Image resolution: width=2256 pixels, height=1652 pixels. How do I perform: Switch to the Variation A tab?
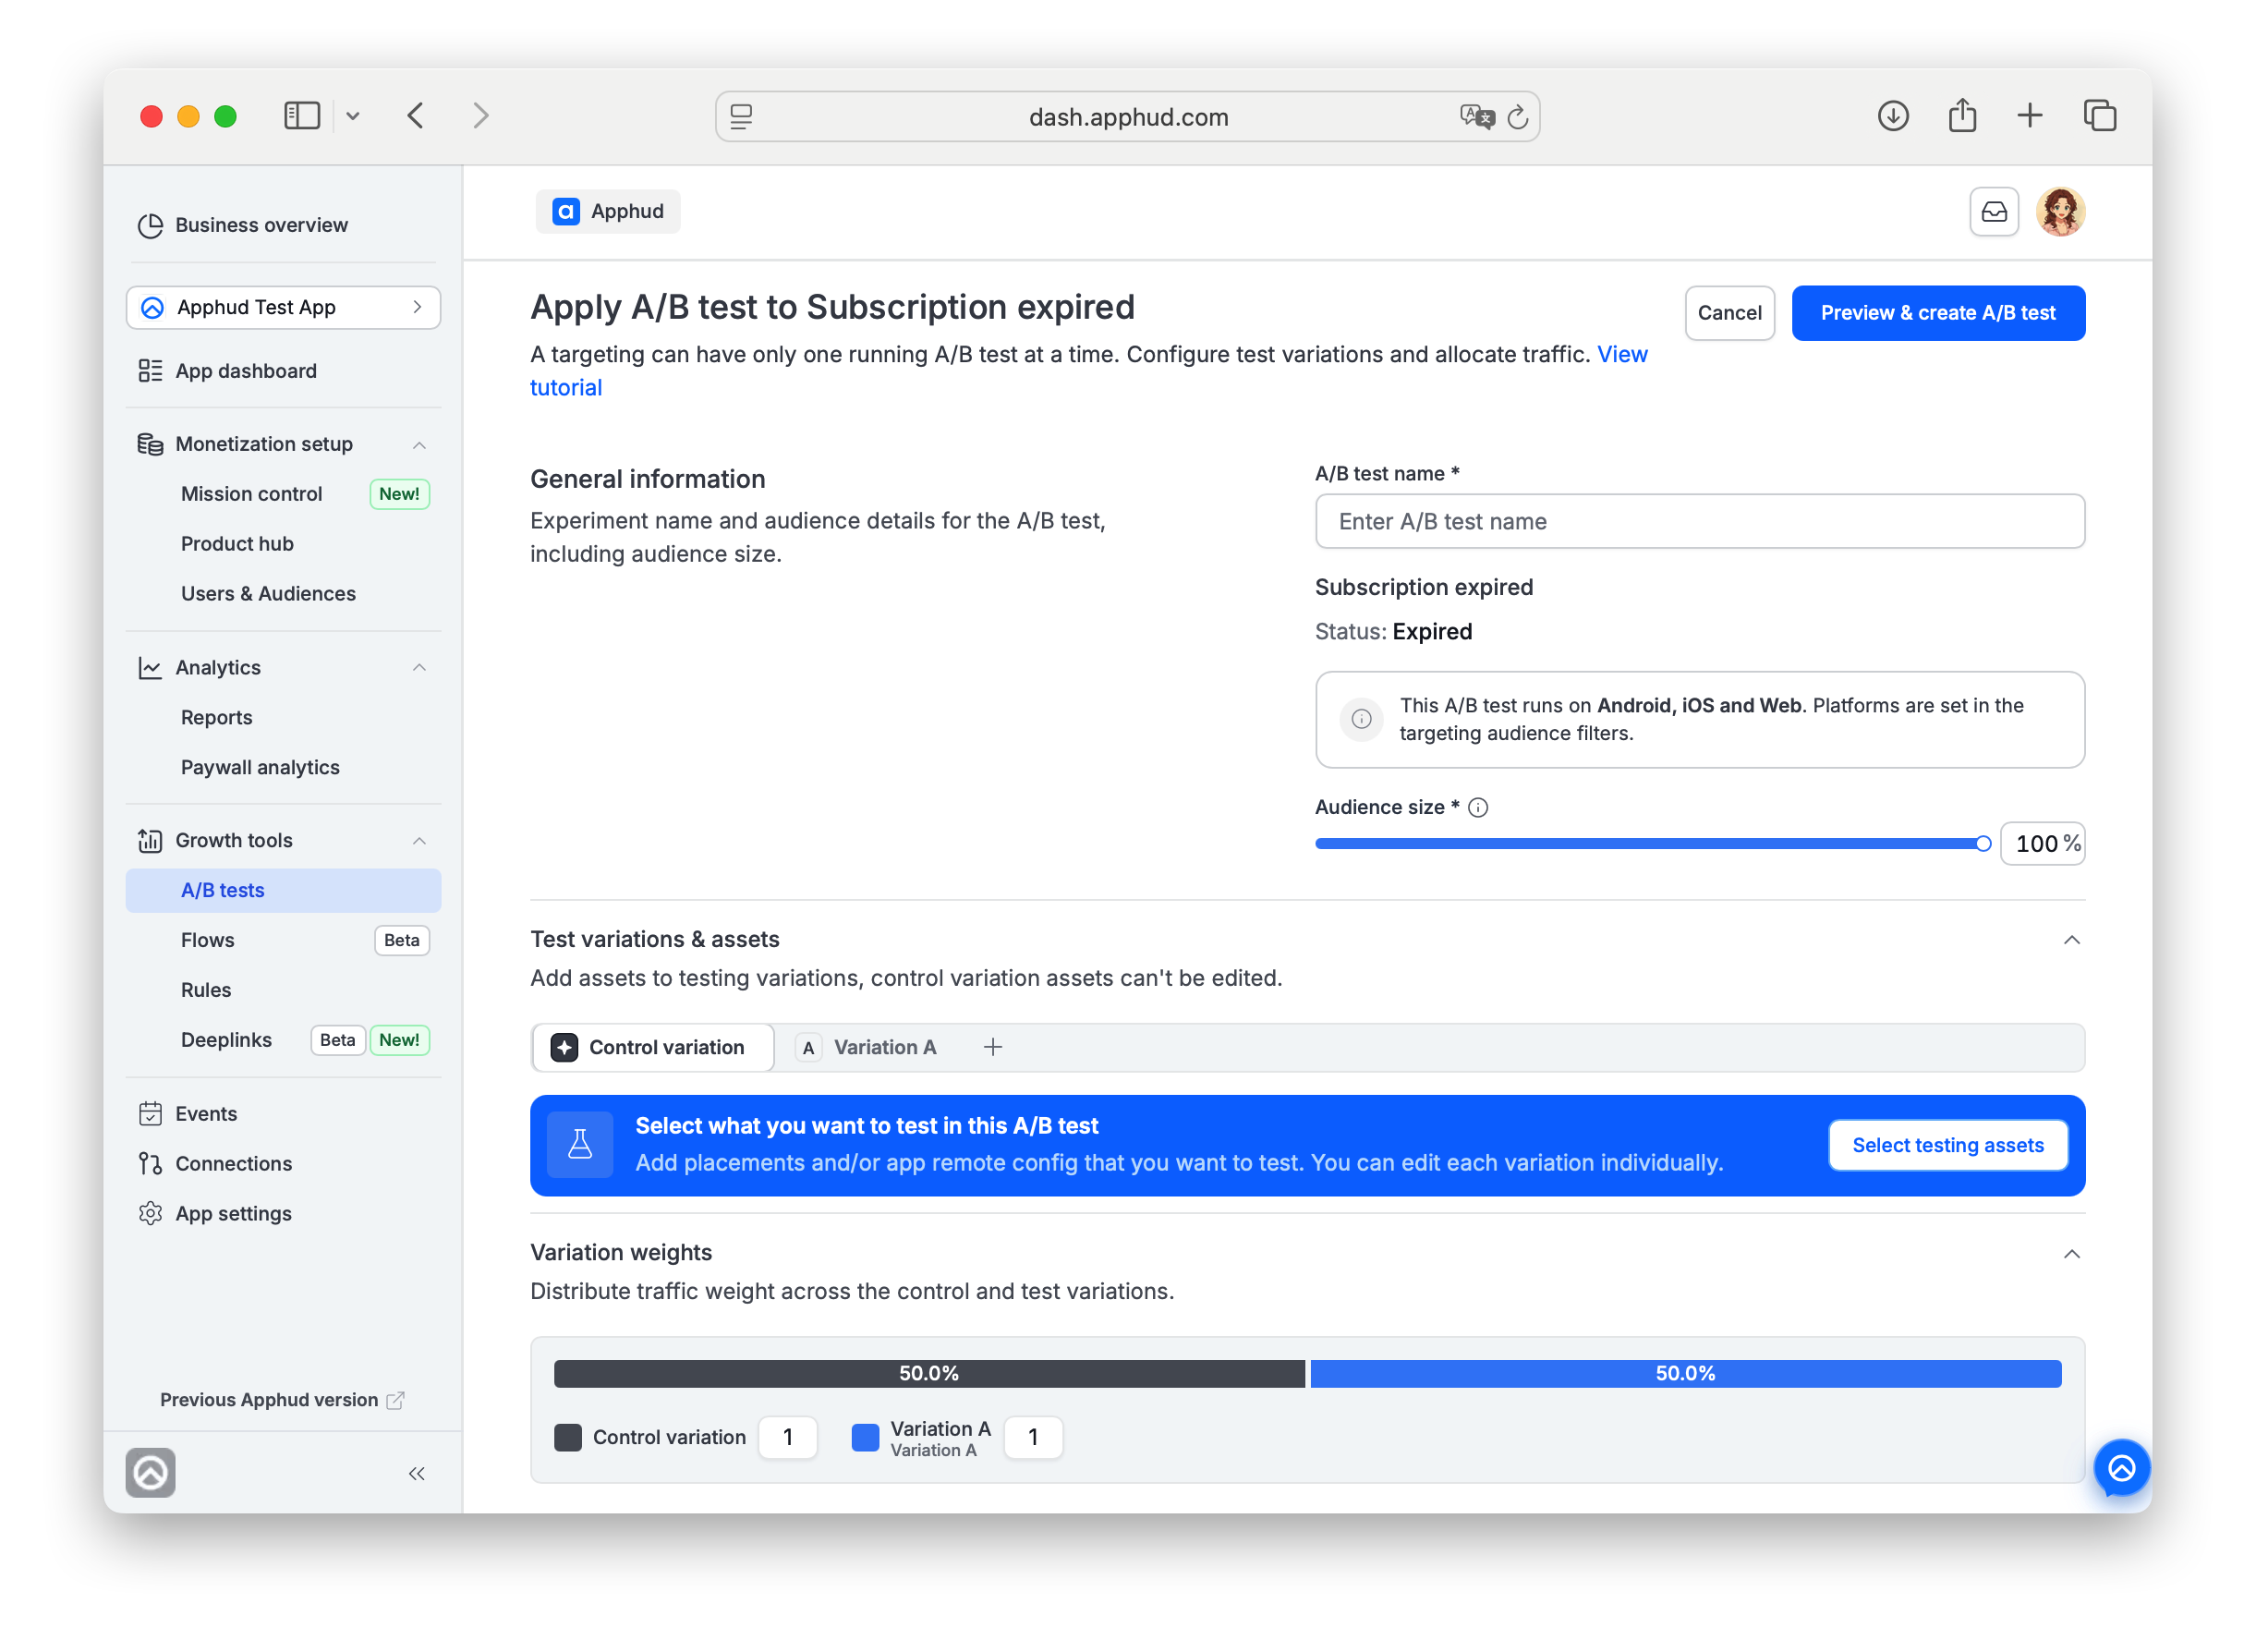(866, 1047)
